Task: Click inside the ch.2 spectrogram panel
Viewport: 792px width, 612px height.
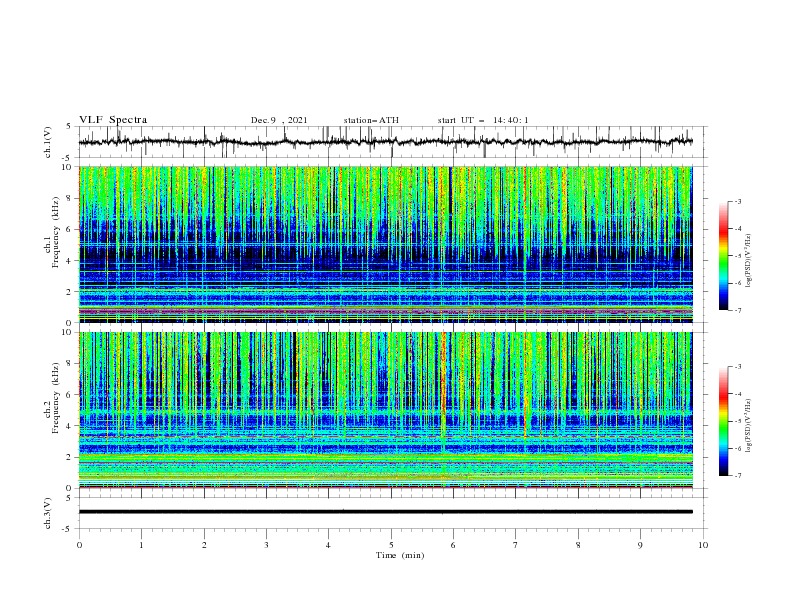Action: (x=385, y=410)
